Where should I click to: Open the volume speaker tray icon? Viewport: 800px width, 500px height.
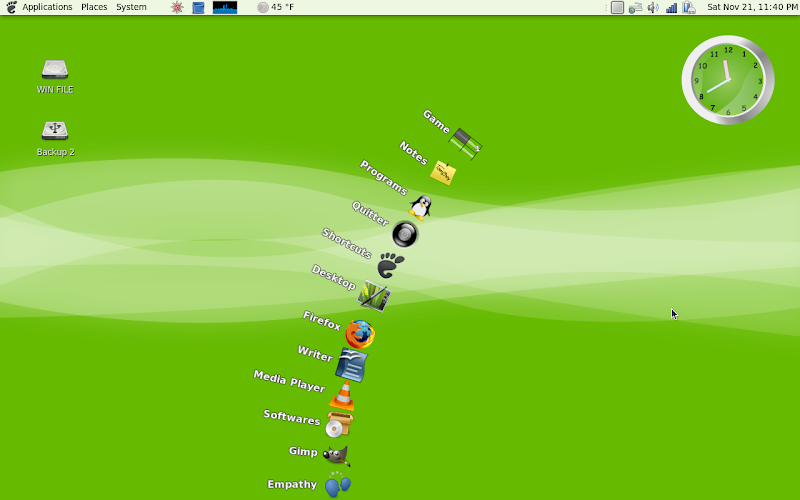653,7
